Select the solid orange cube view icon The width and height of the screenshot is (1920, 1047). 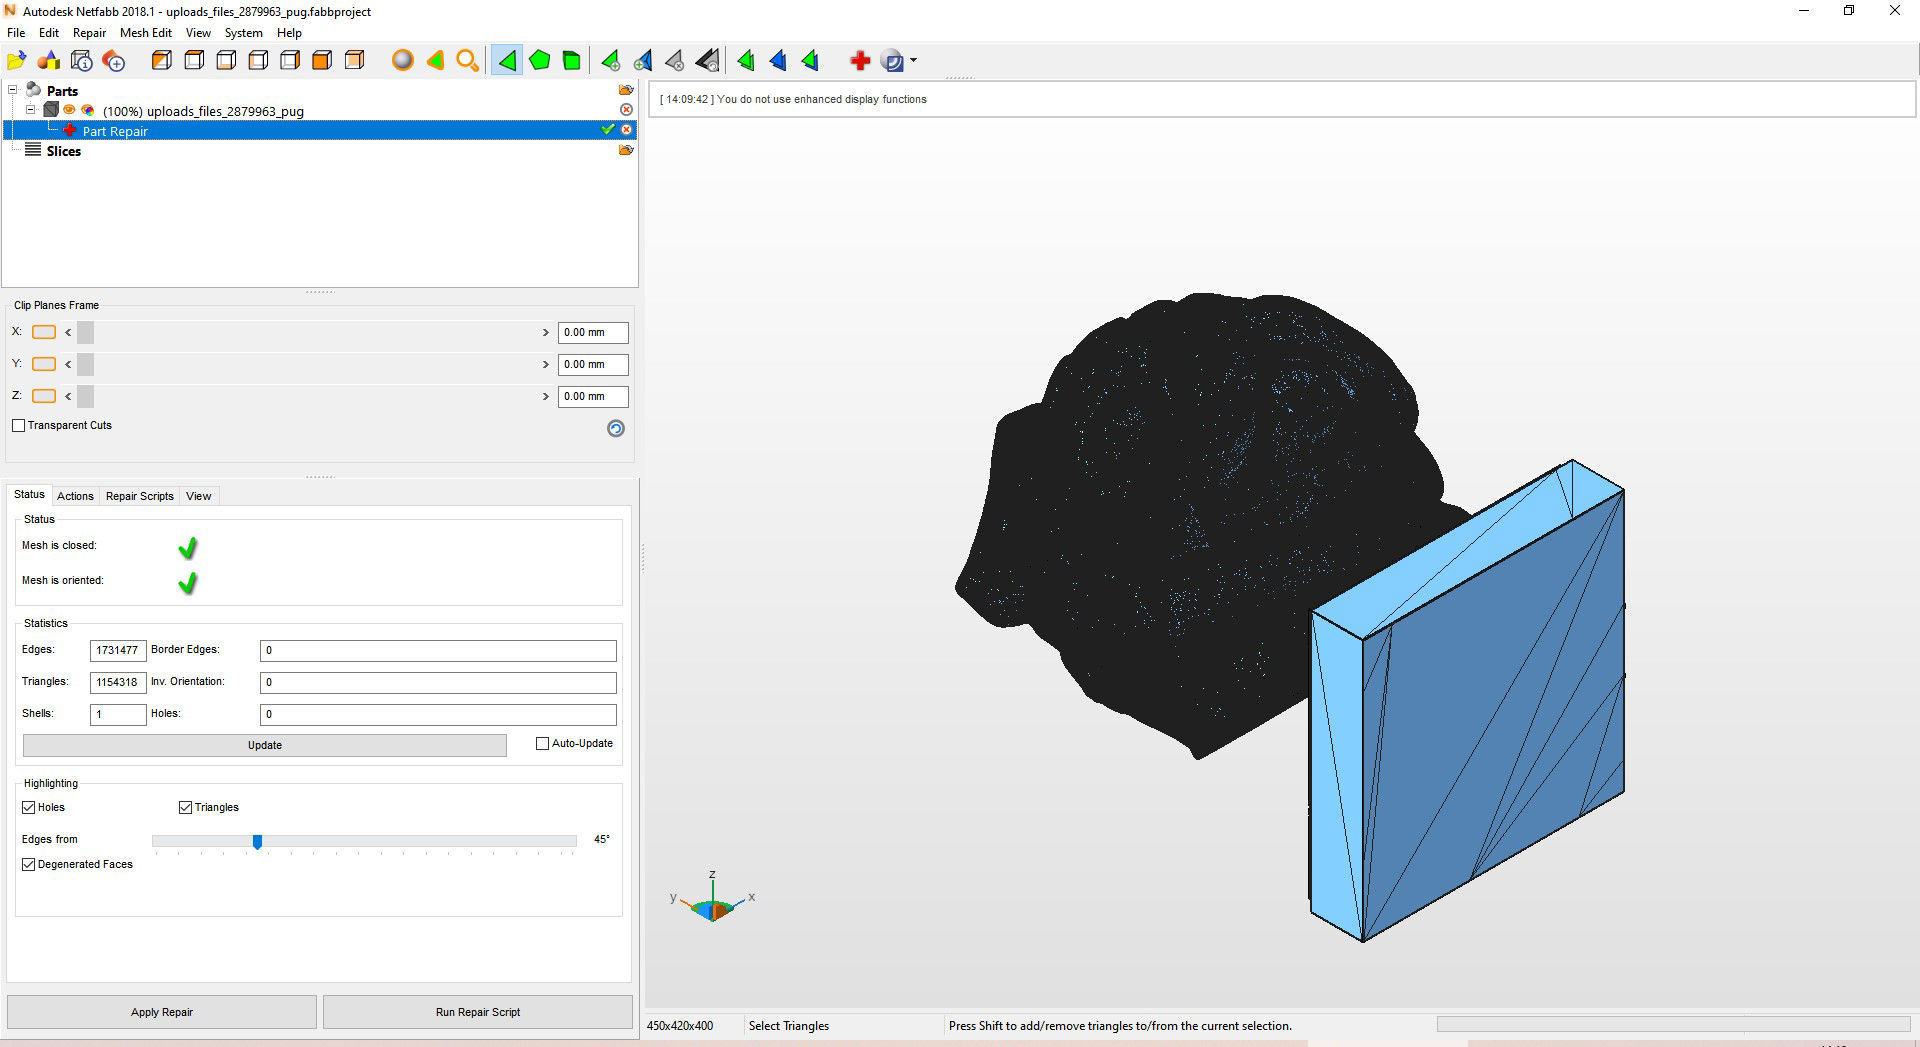click(x=322, y=61)
